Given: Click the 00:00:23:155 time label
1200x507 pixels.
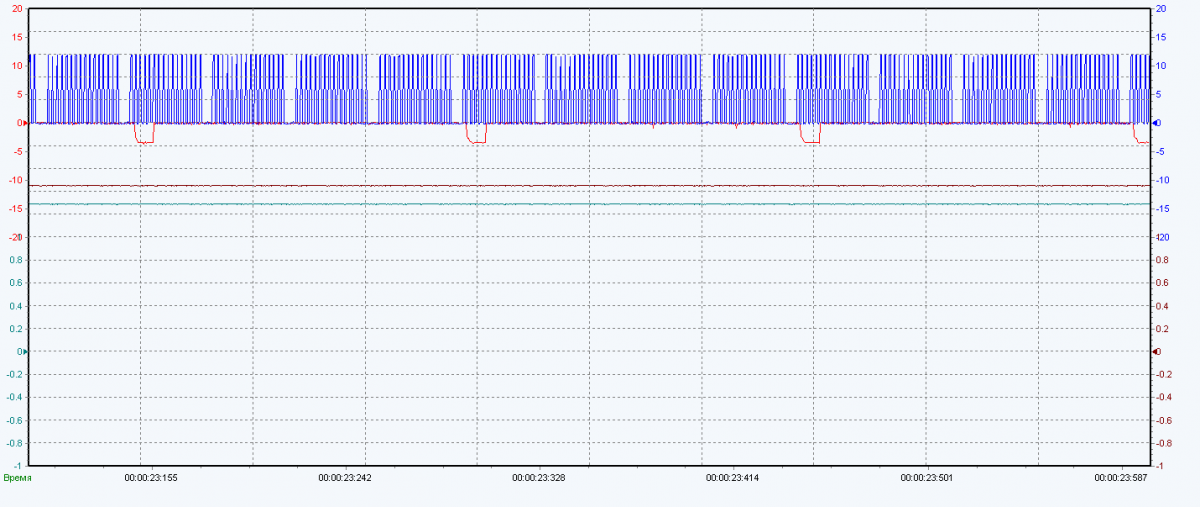Looking at the screenshot, I should 151,478.
